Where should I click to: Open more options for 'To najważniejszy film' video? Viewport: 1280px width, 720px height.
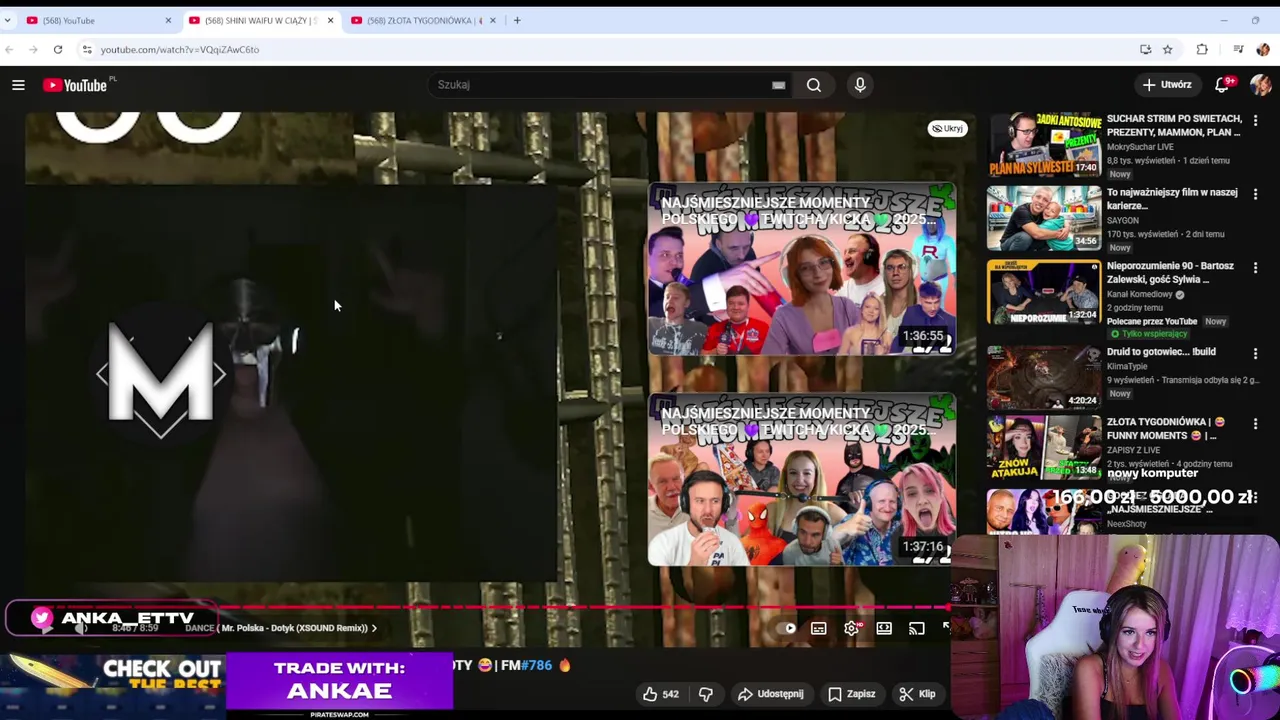1256,194
